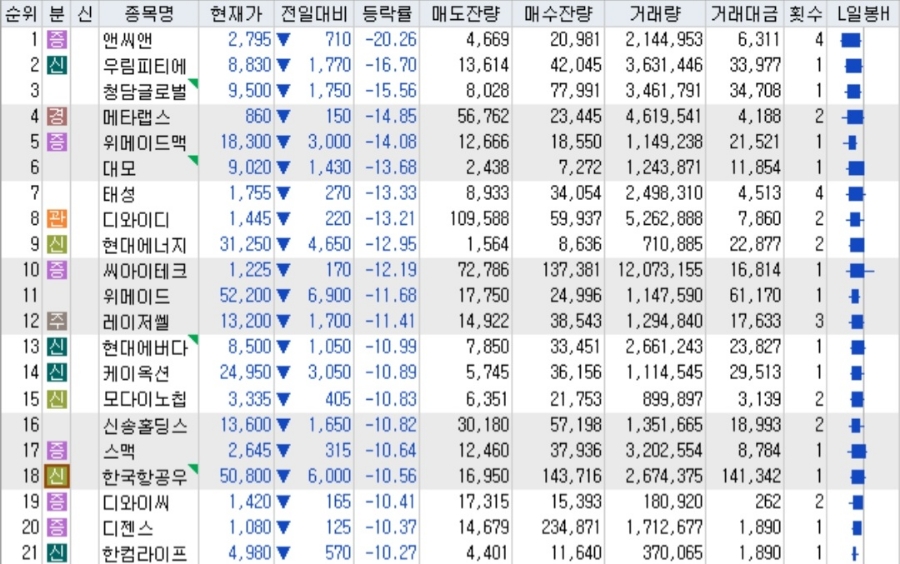
Task: Click the 신 badge in 한국항공우 row
Action: click(x=56, y=476)
